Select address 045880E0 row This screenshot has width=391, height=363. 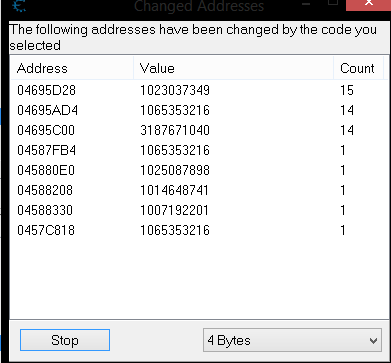coord(199,170)
